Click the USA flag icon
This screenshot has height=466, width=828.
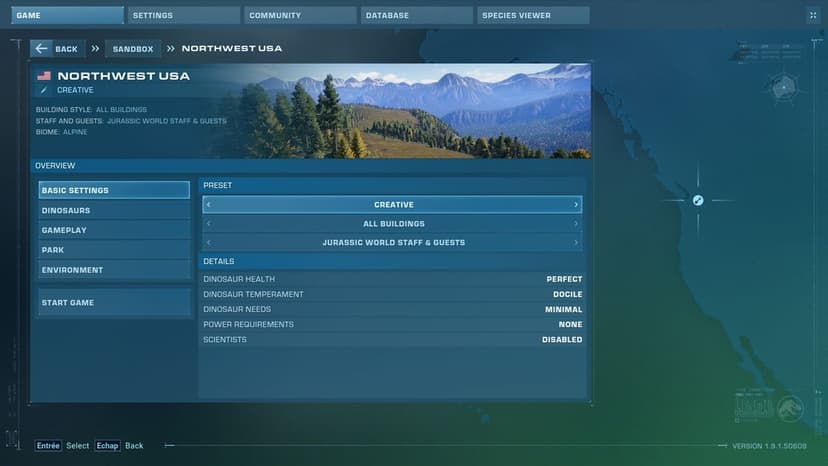pyautogui.click(x=44, y=76)
